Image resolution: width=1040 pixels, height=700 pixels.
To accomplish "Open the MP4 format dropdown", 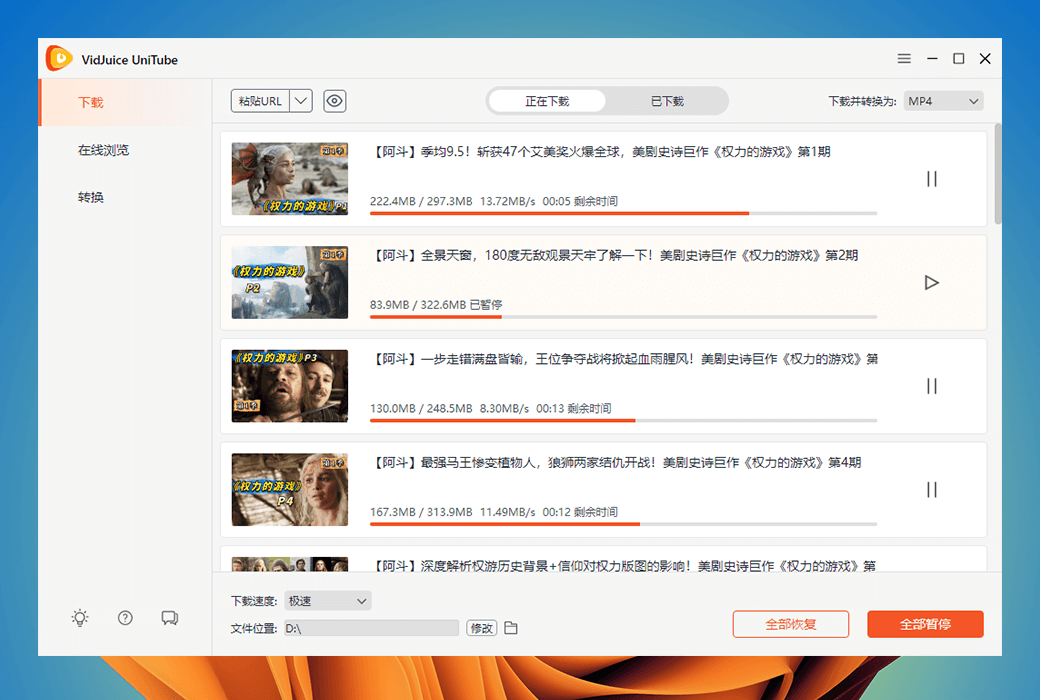I will [x=943, y=101].
